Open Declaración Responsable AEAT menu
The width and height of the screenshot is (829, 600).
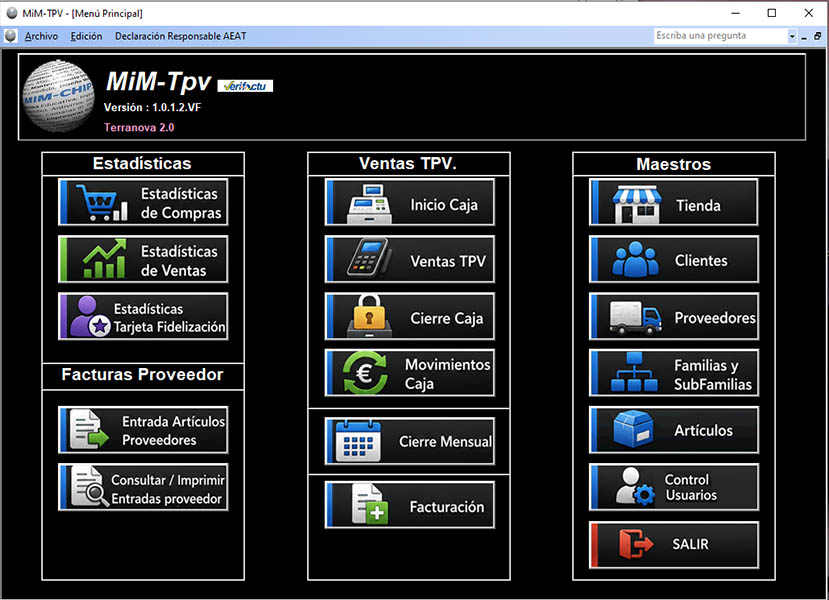pos(180,36)
